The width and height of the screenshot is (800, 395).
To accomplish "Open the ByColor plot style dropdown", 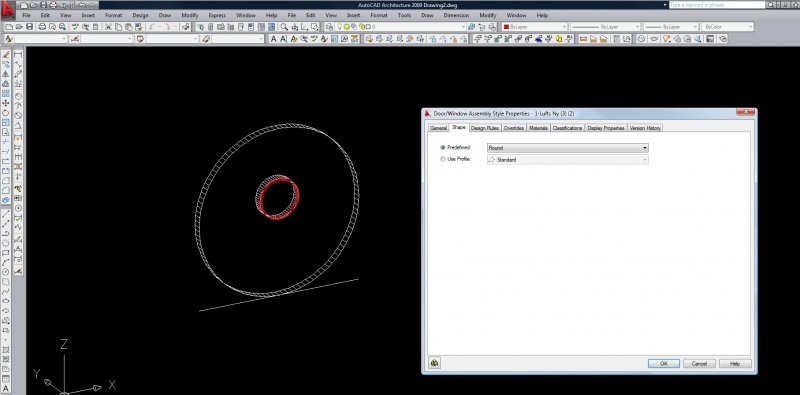I will (728, 27).
